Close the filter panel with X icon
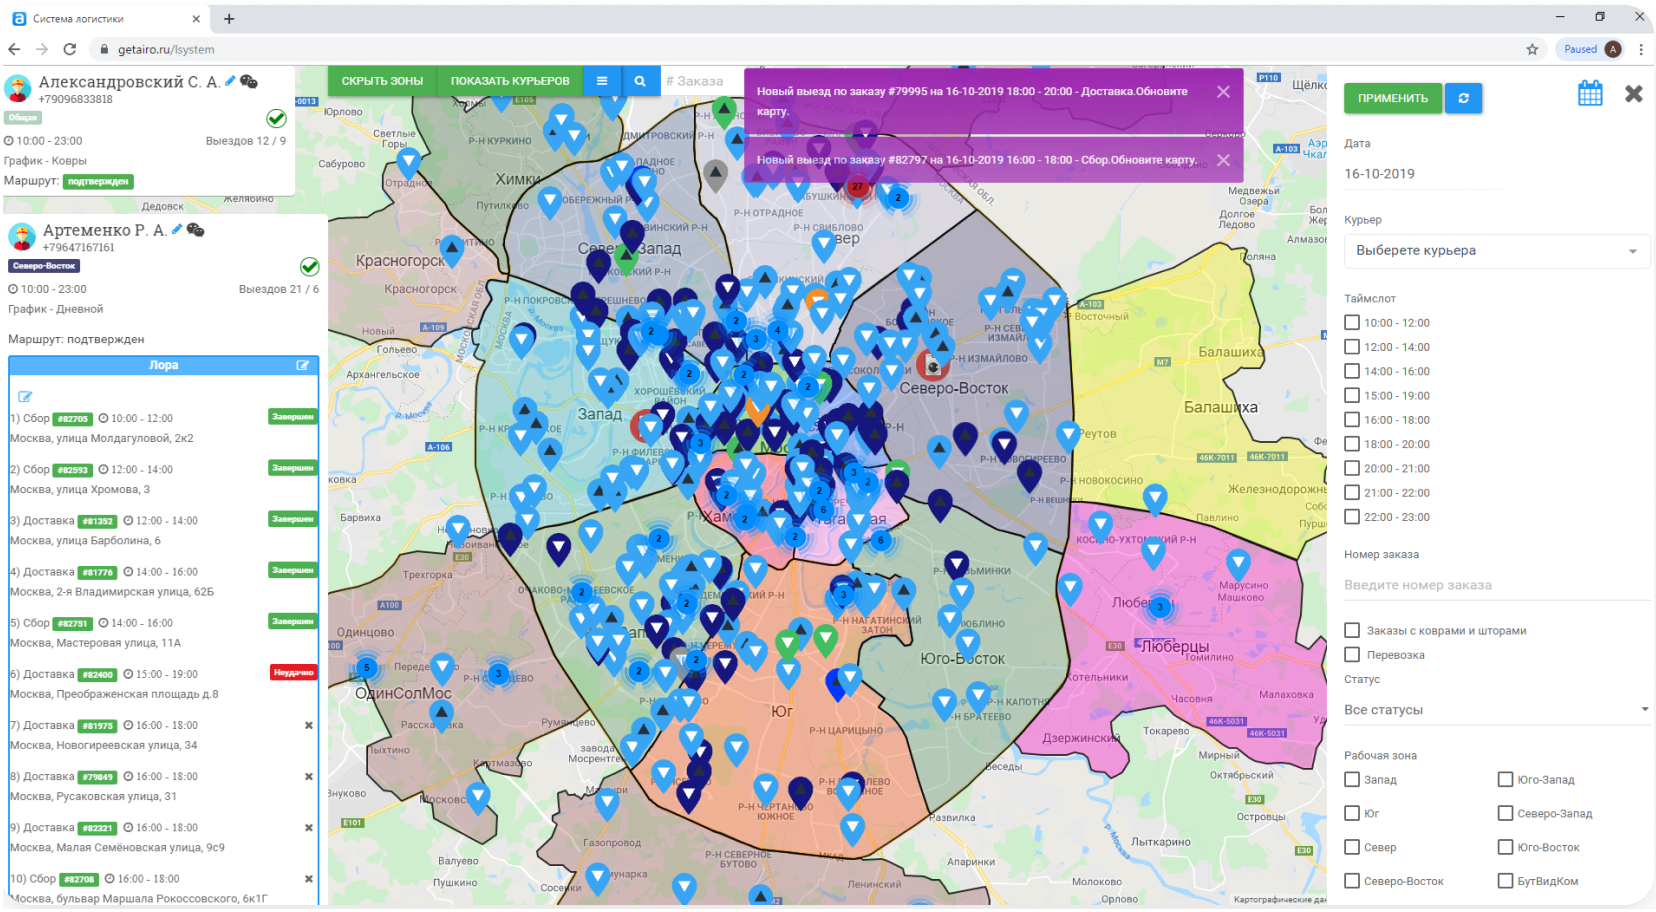Screen dimensions: 1656x912 [1634, 94]
